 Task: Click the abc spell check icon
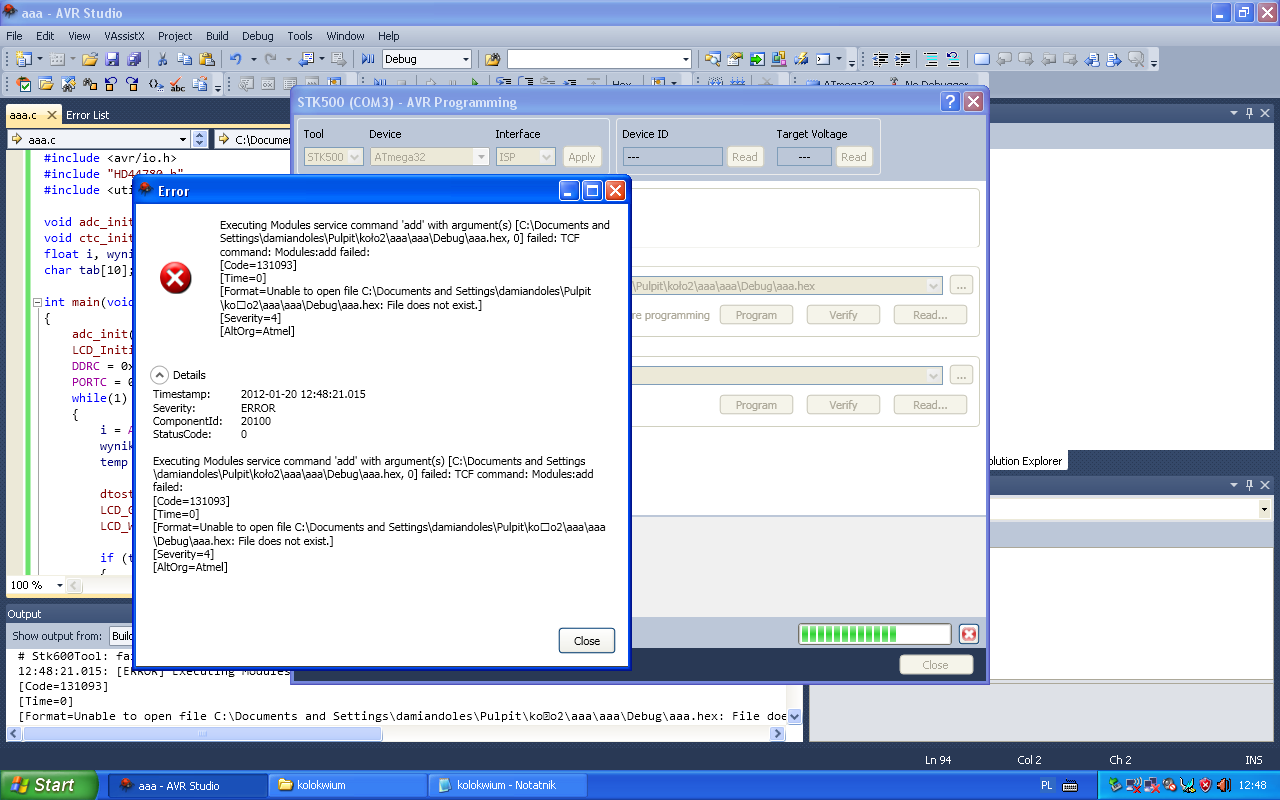(x=177, y=85)
